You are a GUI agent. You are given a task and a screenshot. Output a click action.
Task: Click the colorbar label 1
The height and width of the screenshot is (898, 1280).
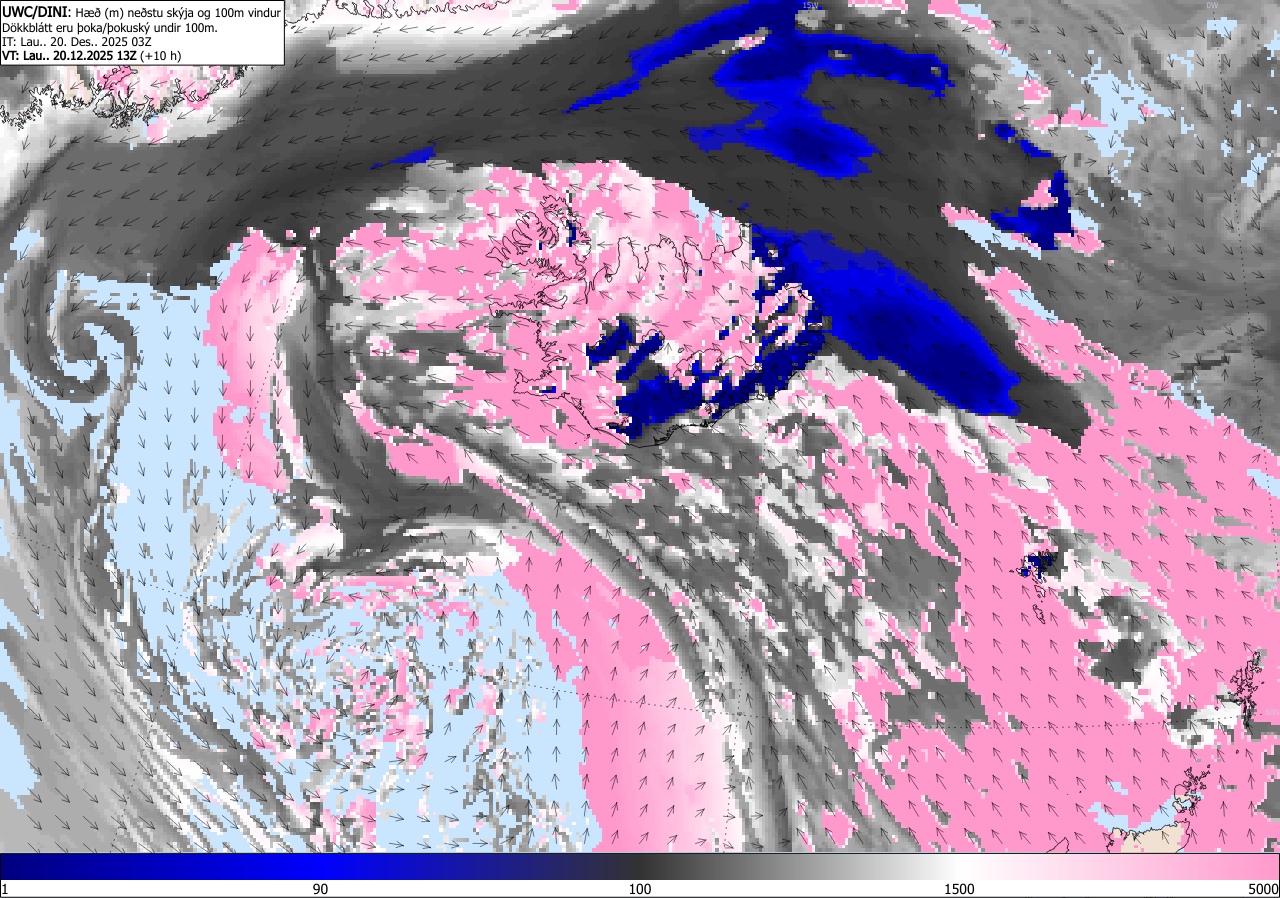point(5,889)
